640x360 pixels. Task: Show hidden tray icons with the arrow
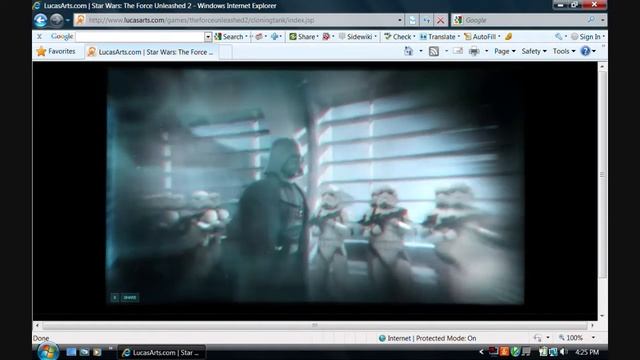point(481,352)
